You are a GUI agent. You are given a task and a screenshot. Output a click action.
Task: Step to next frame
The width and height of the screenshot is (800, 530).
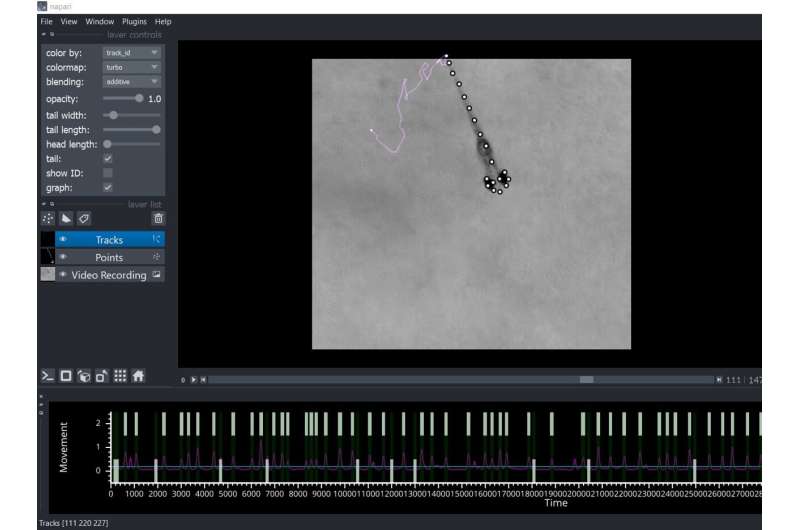[719, 380]
